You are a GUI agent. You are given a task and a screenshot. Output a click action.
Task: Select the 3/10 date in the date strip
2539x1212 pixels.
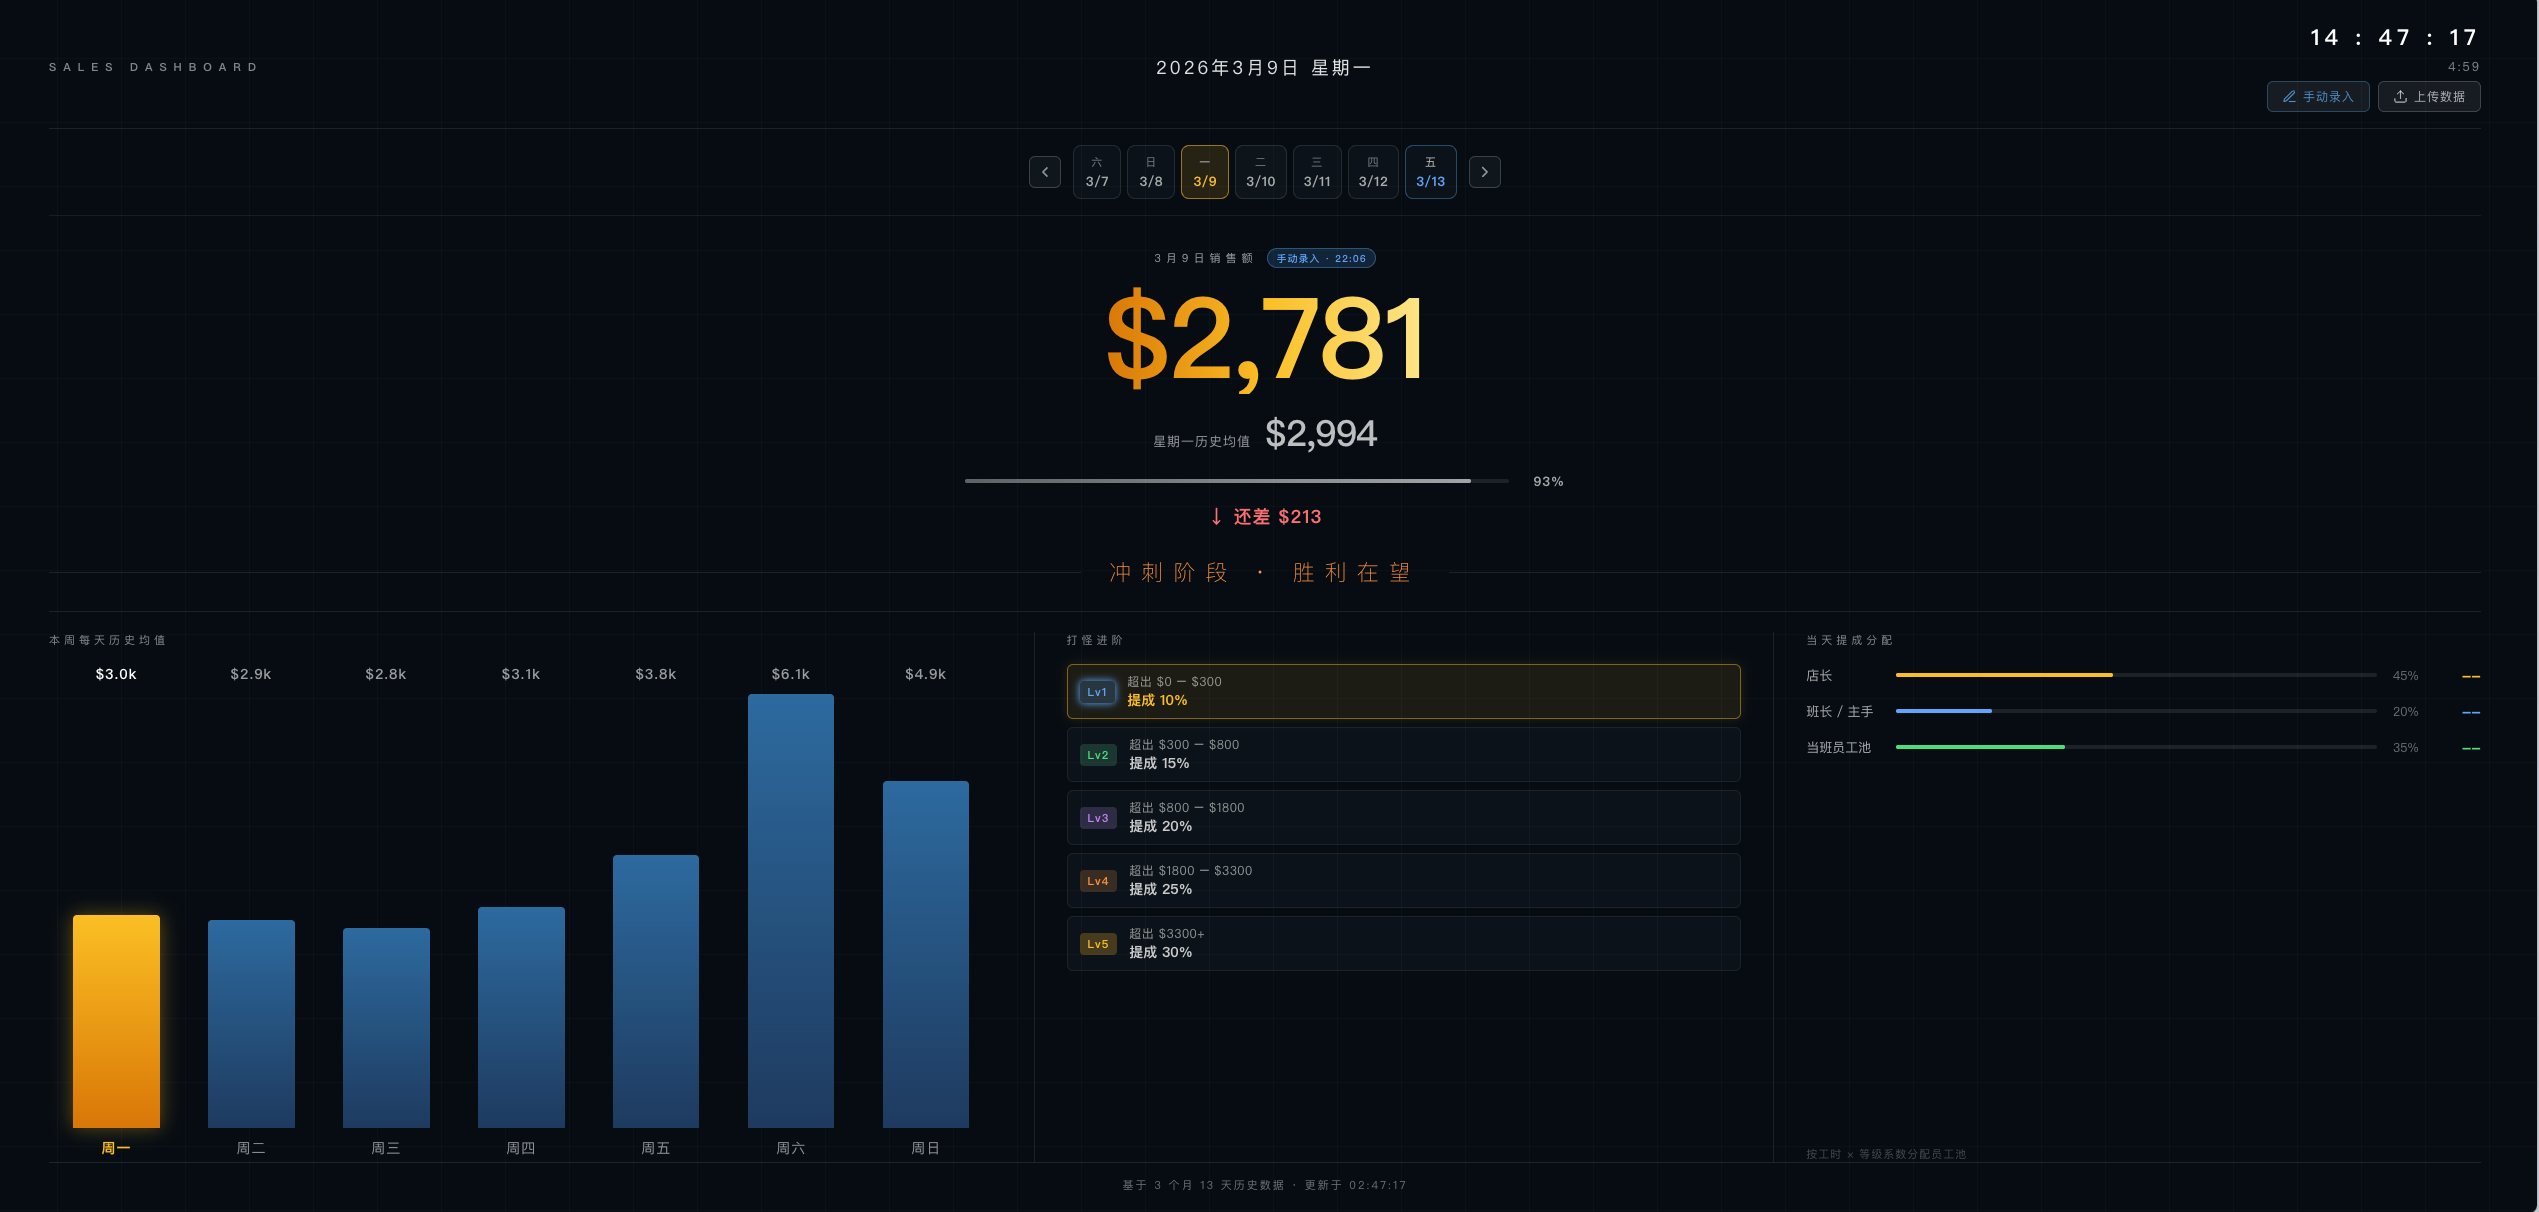pos(1260,171)
